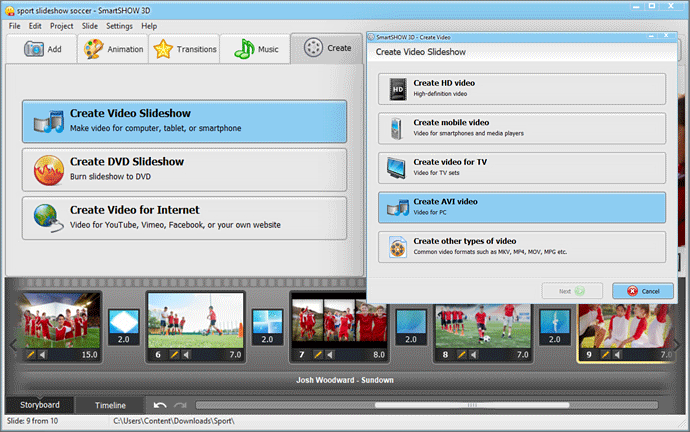Click the Cancel button in dialog
Image resolution: width=690 pixels, height=432 pixels.
[643, 291]
